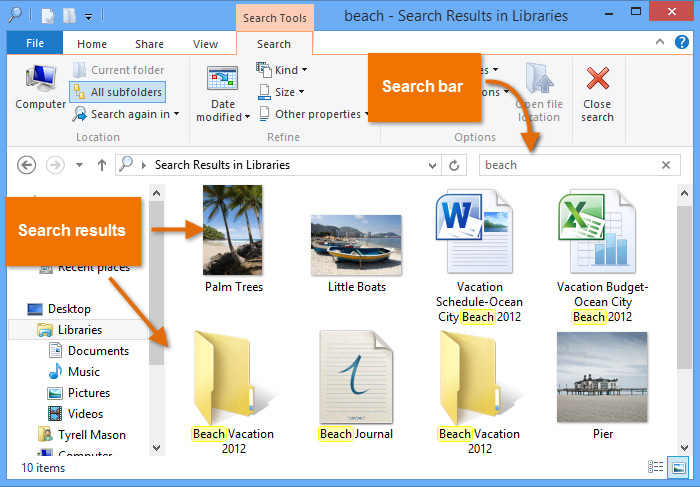Image resolution: width=700 pixels, height=487 pixels.
Task: Click the Computer icon in ribbon
Action: pos(40,80)
